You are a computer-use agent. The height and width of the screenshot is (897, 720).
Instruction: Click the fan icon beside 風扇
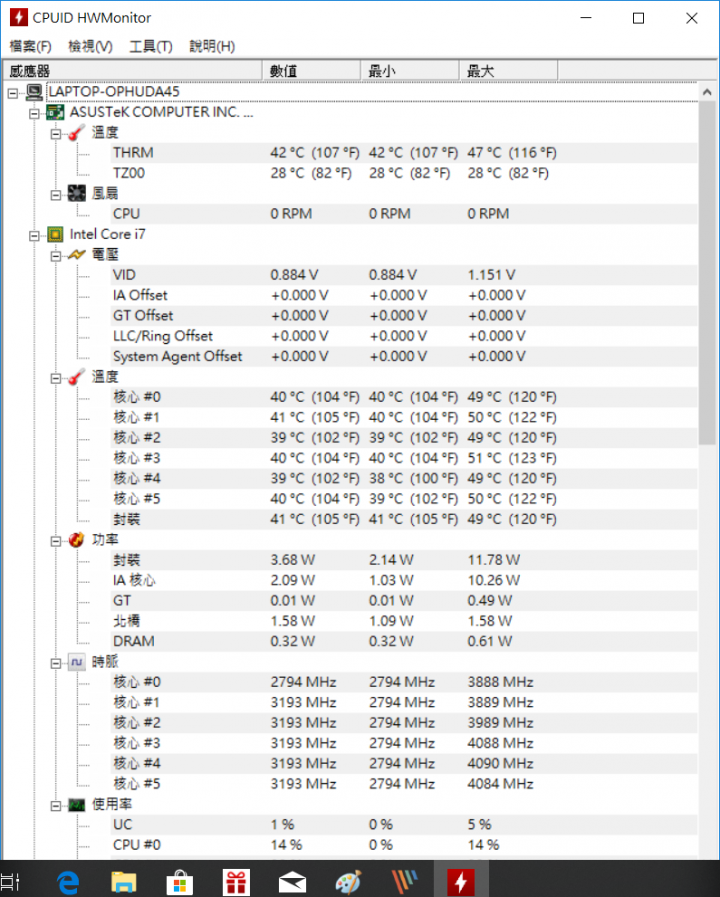[x=77, y=193]
